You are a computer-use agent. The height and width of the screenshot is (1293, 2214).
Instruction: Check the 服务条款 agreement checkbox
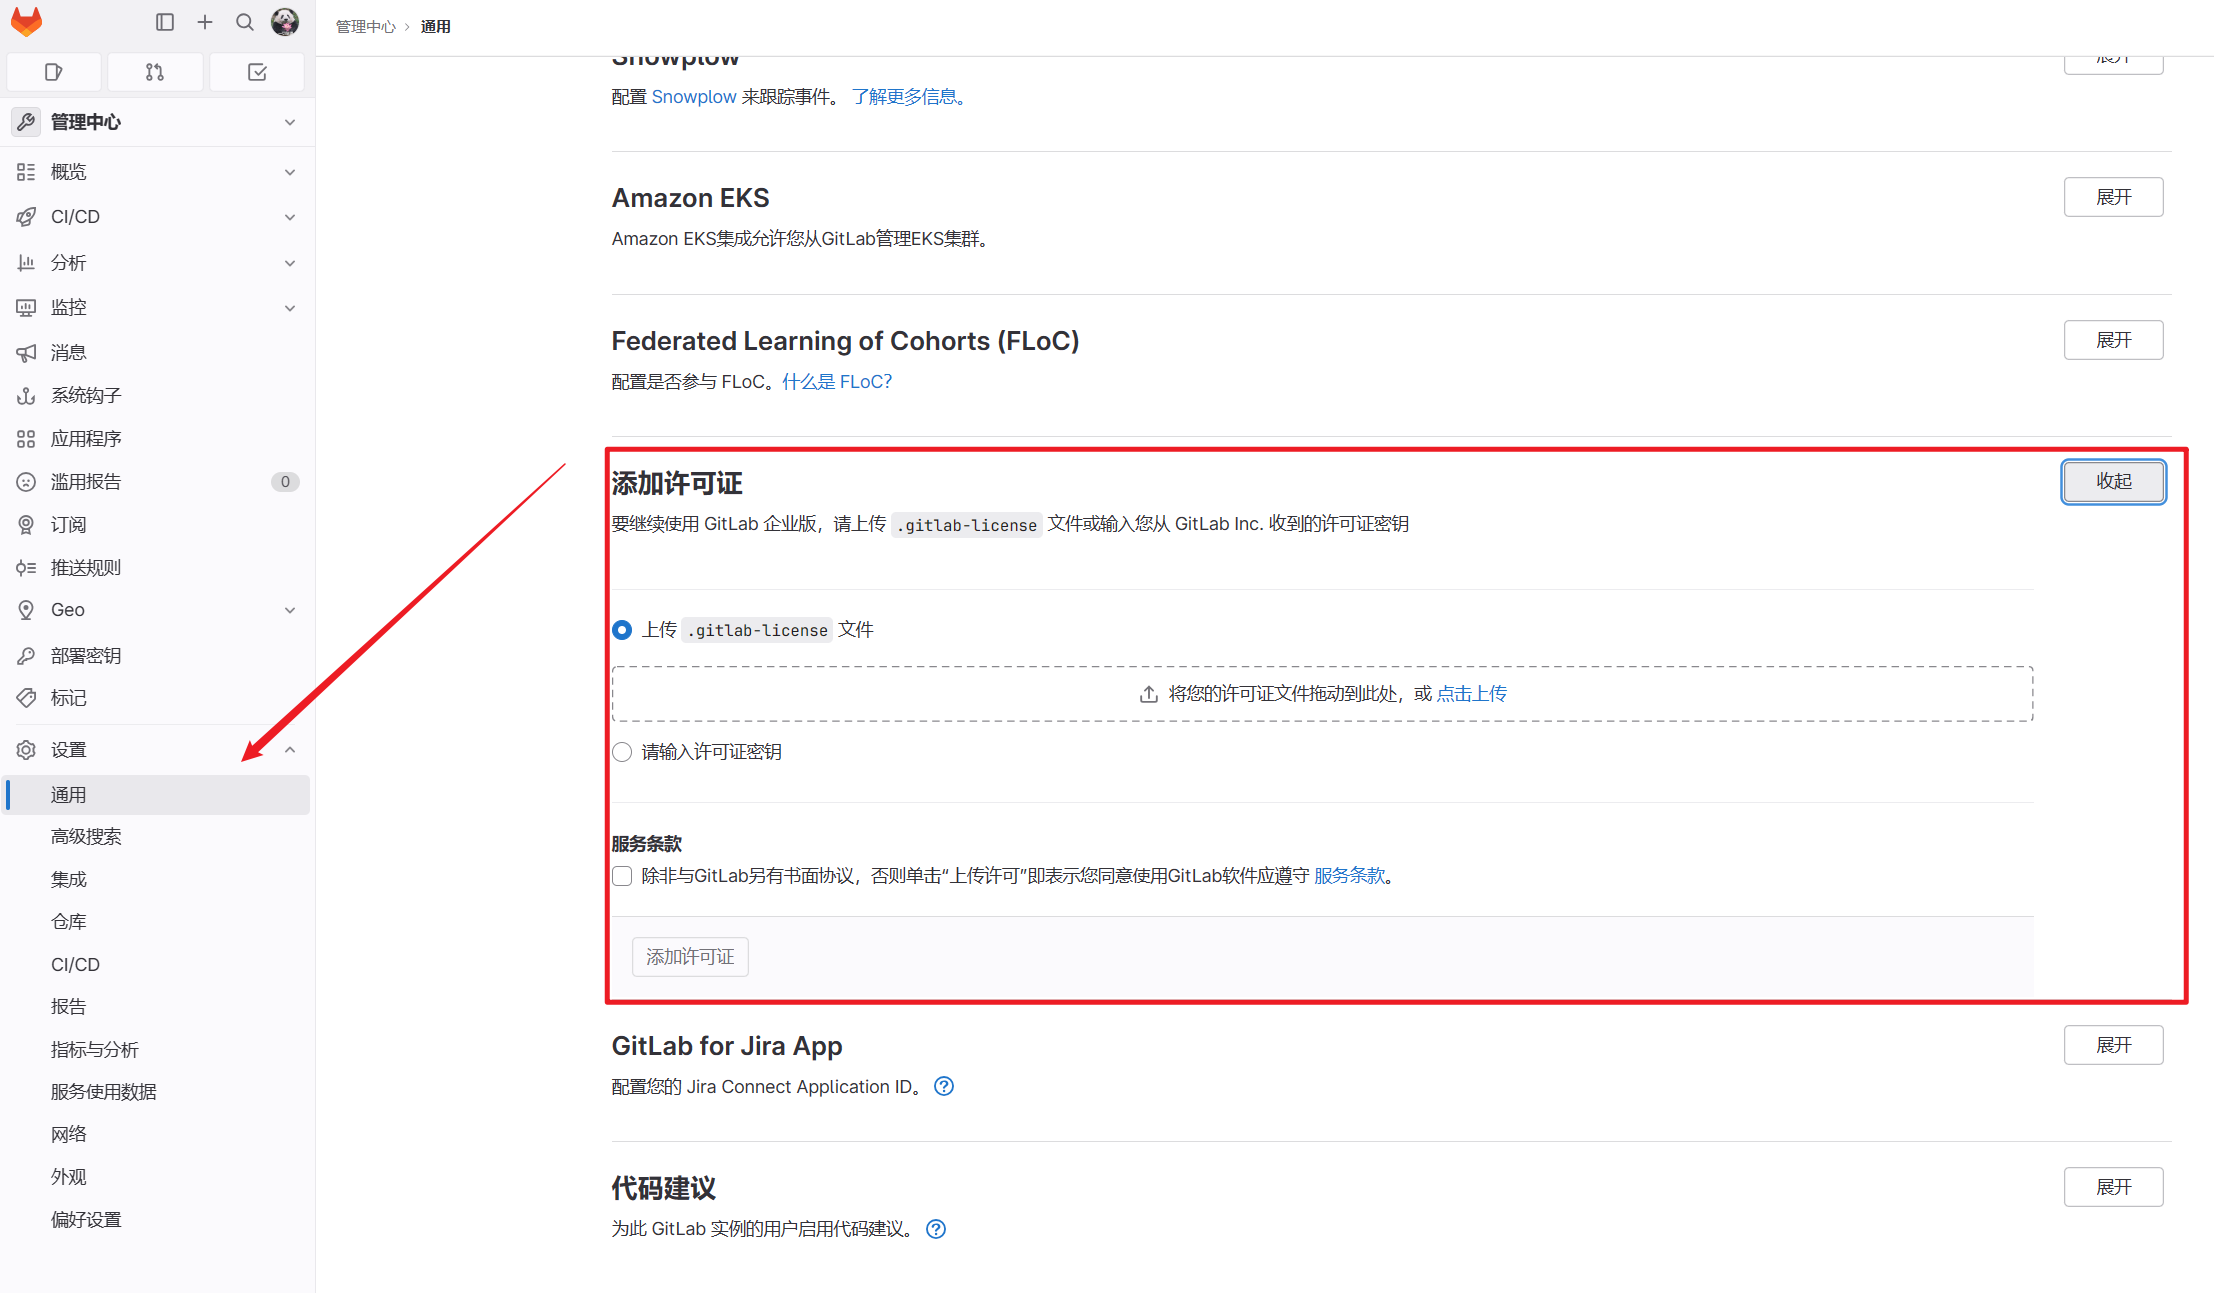622,876
